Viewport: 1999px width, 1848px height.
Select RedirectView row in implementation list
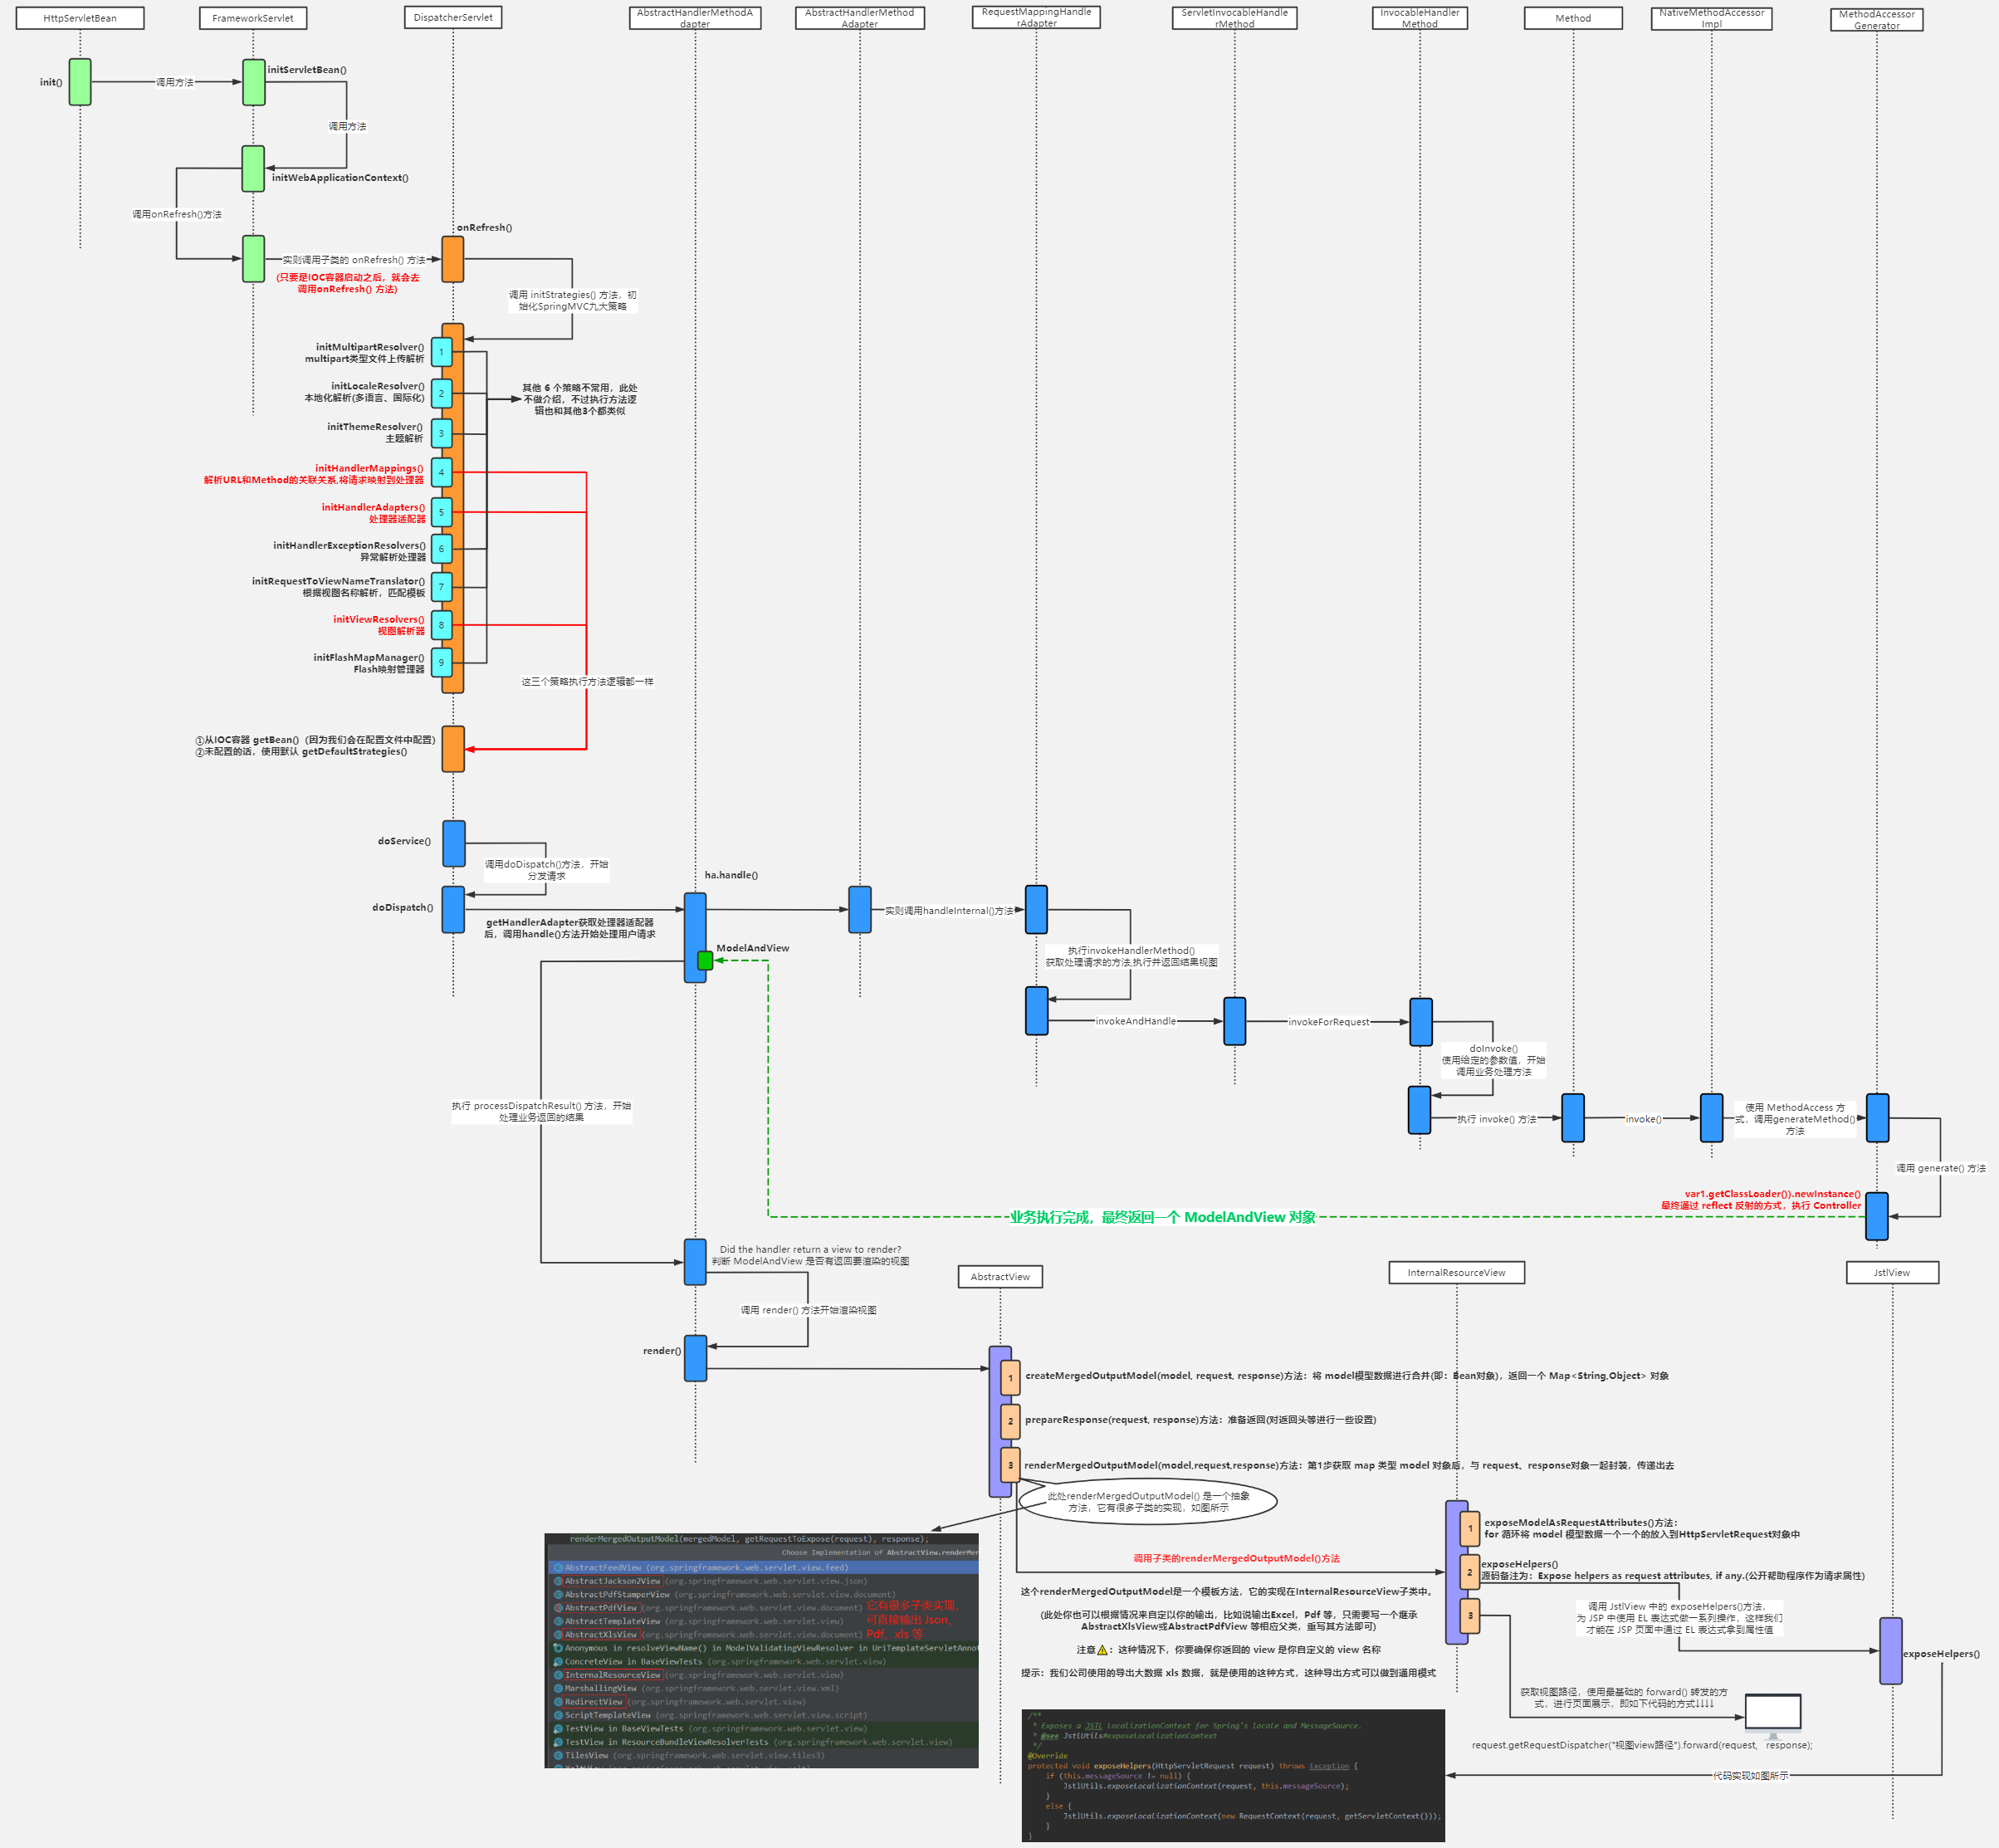point(763,1702)
